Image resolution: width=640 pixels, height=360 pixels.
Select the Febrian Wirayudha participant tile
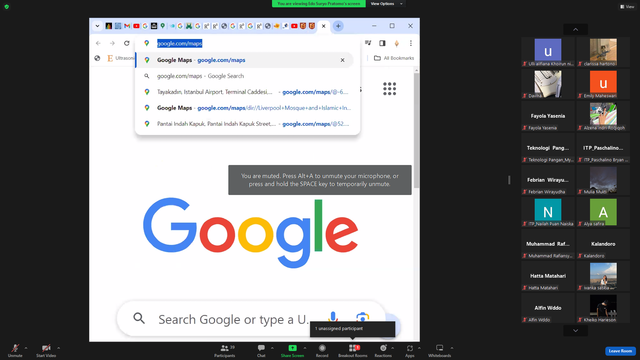548,180
